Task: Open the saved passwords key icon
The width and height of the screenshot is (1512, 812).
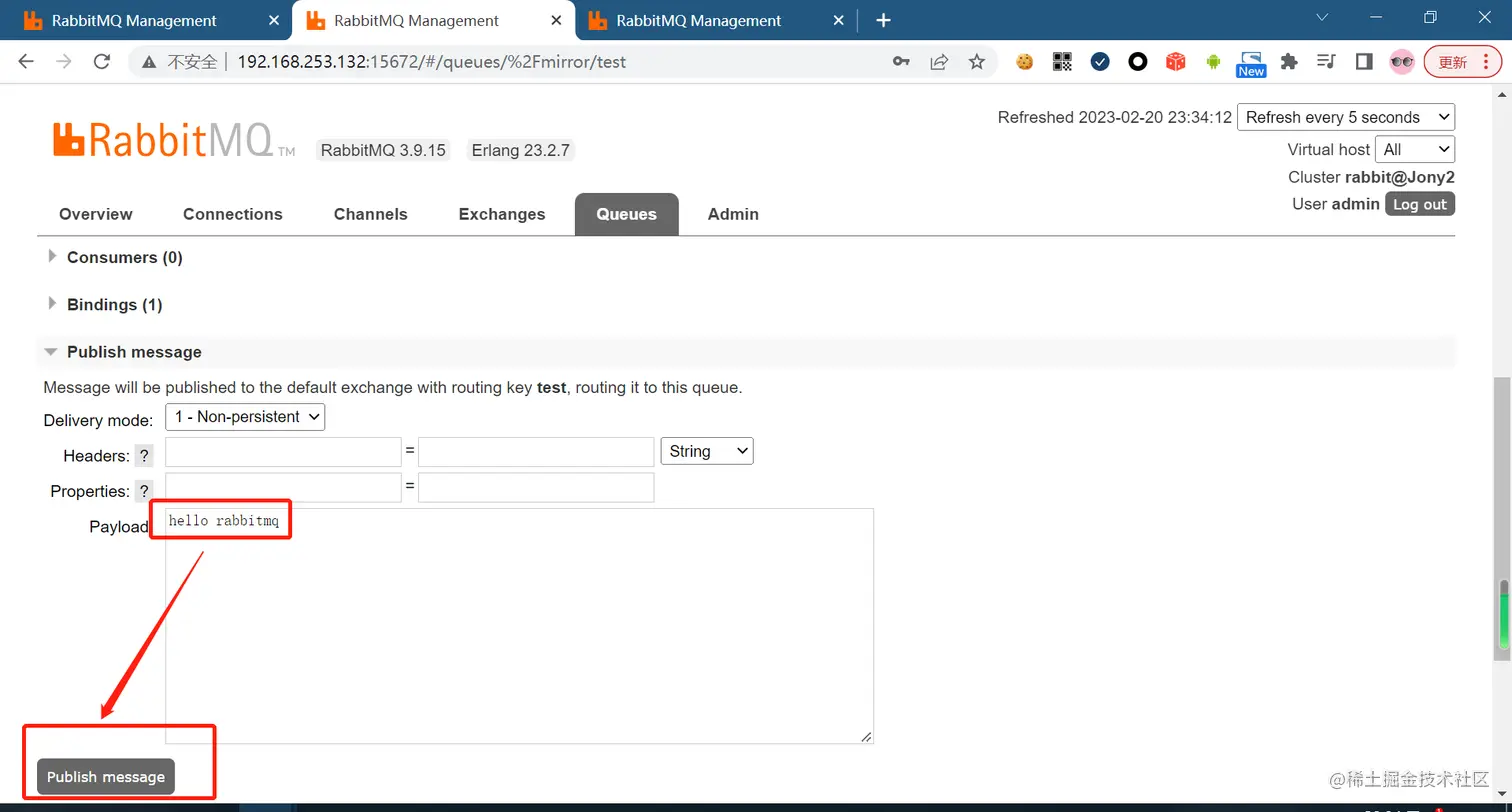Action: (x=901, y=62)
